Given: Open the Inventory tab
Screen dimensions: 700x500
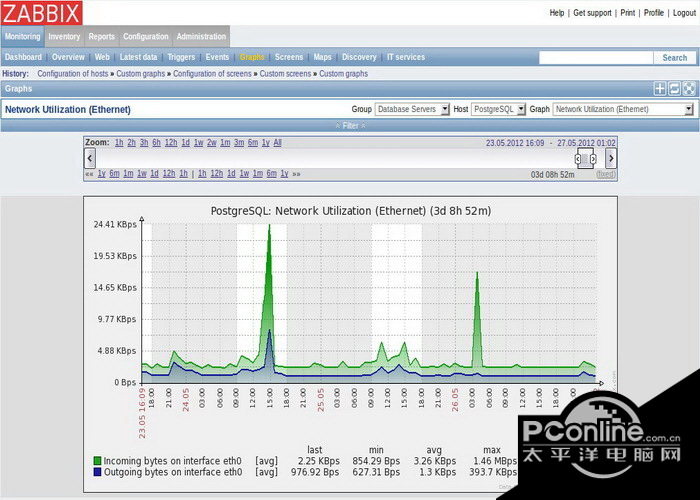Looking at the screenshot, I should pyautogui.click(x=64, y=37).
